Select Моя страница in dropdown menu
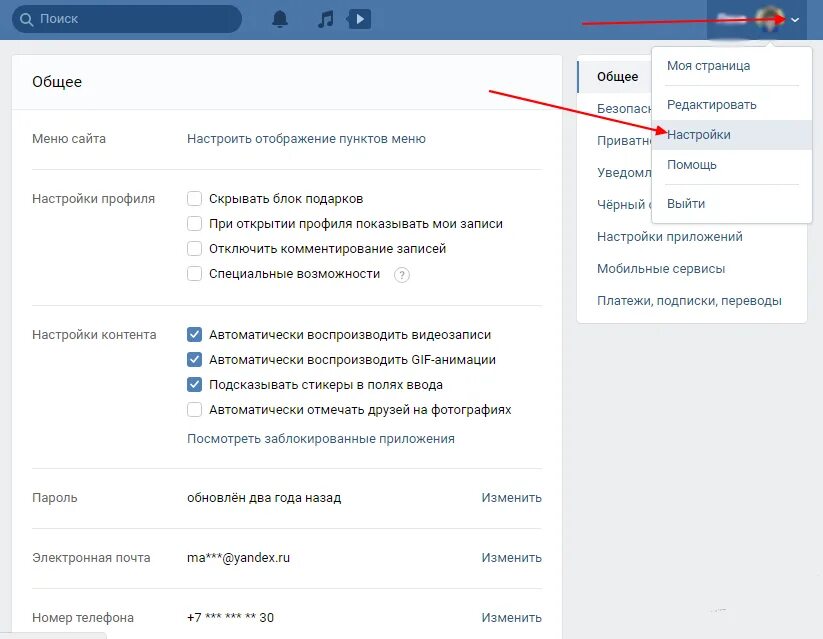This screenshot has height=639, width=823. click(732, 66)
